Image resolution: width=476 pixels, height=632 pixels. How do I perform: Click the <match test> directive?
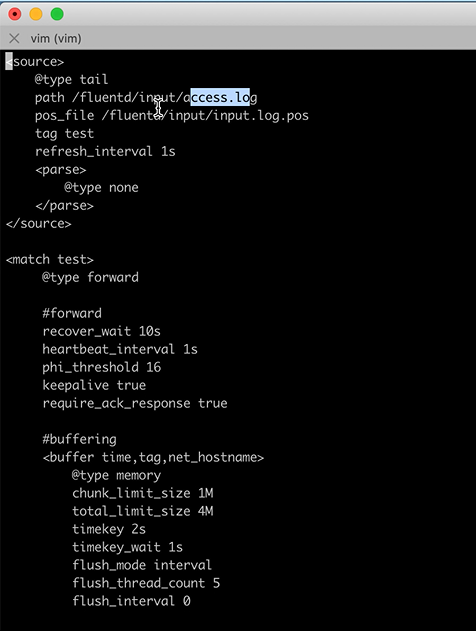pos(50,259)
